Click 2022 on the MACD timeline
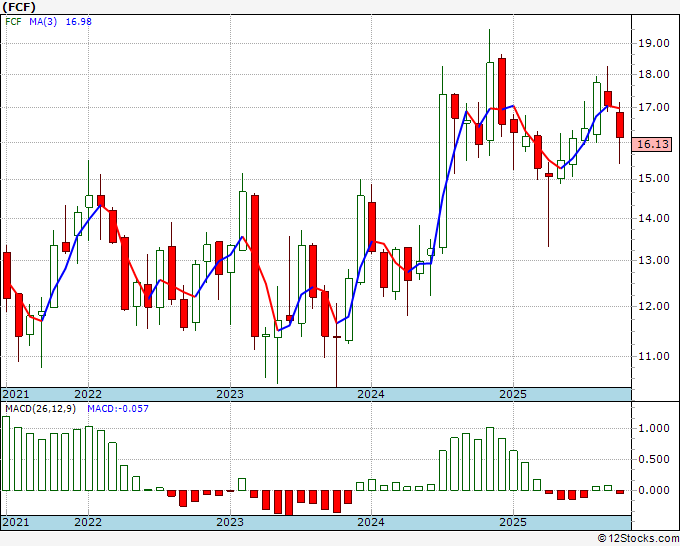Viewport: 680px width, 546px height. (88, 522)
